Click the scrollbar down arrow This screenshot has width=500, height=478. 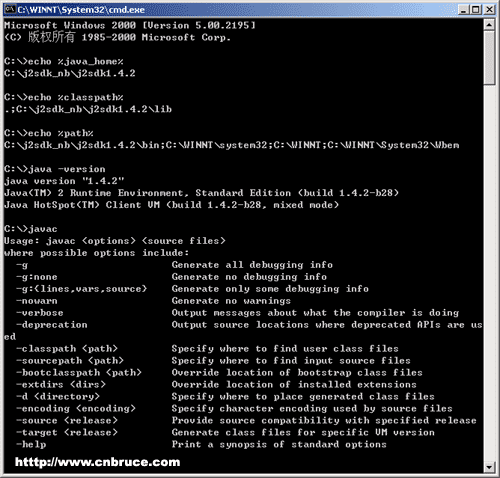(x=489, y=467)
